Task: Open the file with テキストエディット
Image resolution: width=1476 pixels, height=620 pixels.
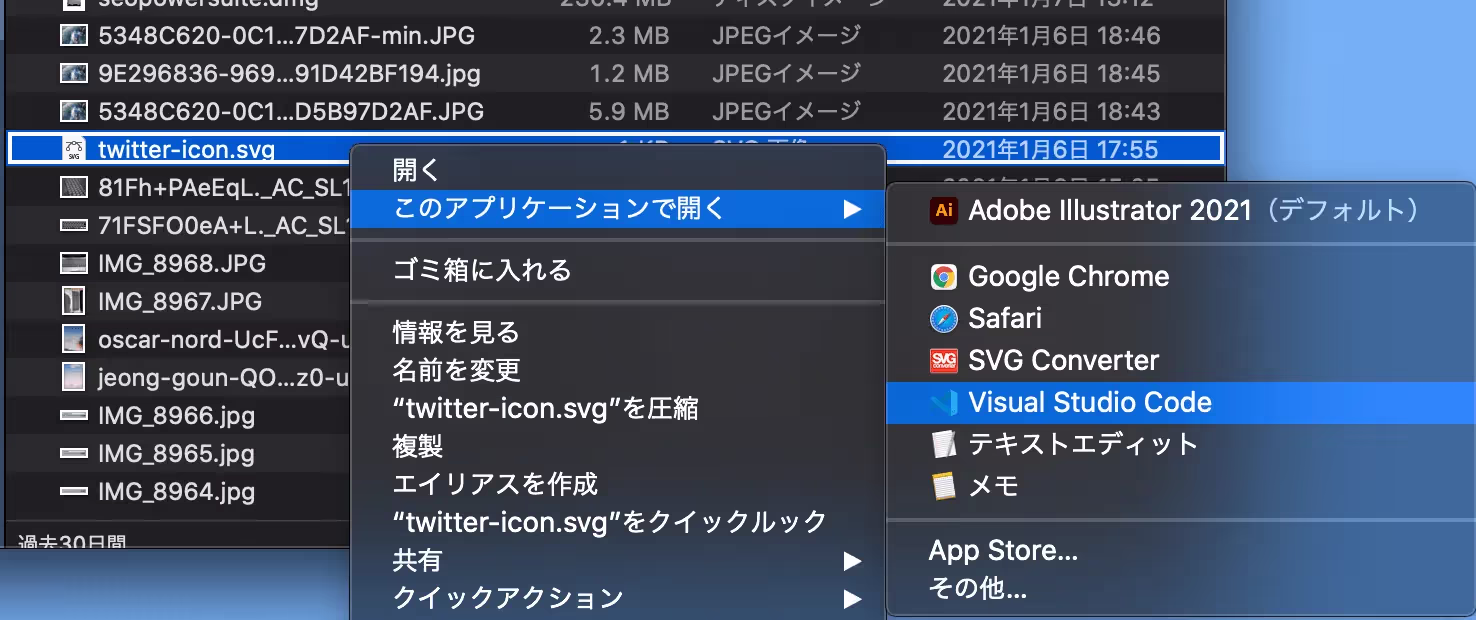Action: pos(1180,444)
